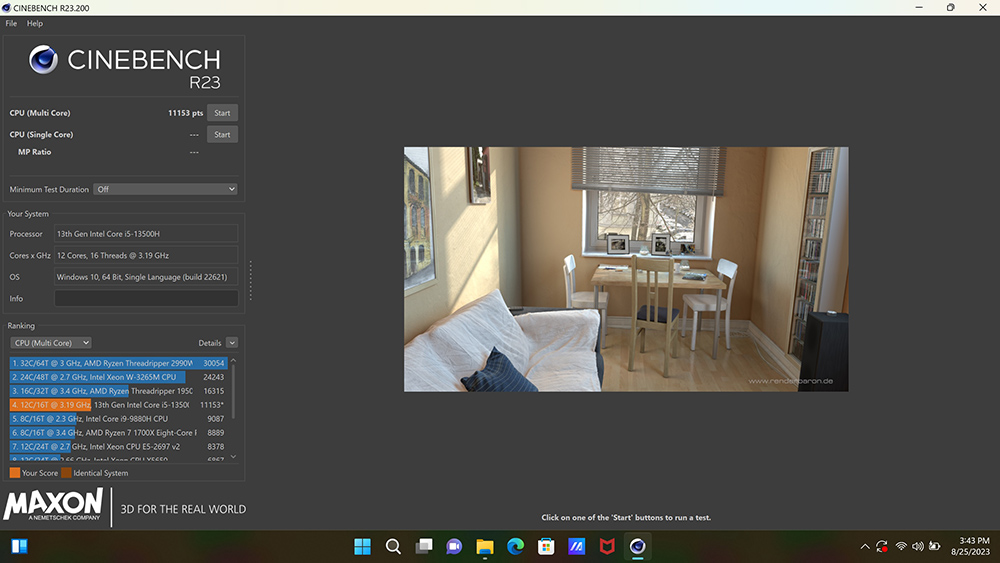Open Minimum Test Duration dropdown
The width and height of the screenshot is (1000, 563).
166,189
